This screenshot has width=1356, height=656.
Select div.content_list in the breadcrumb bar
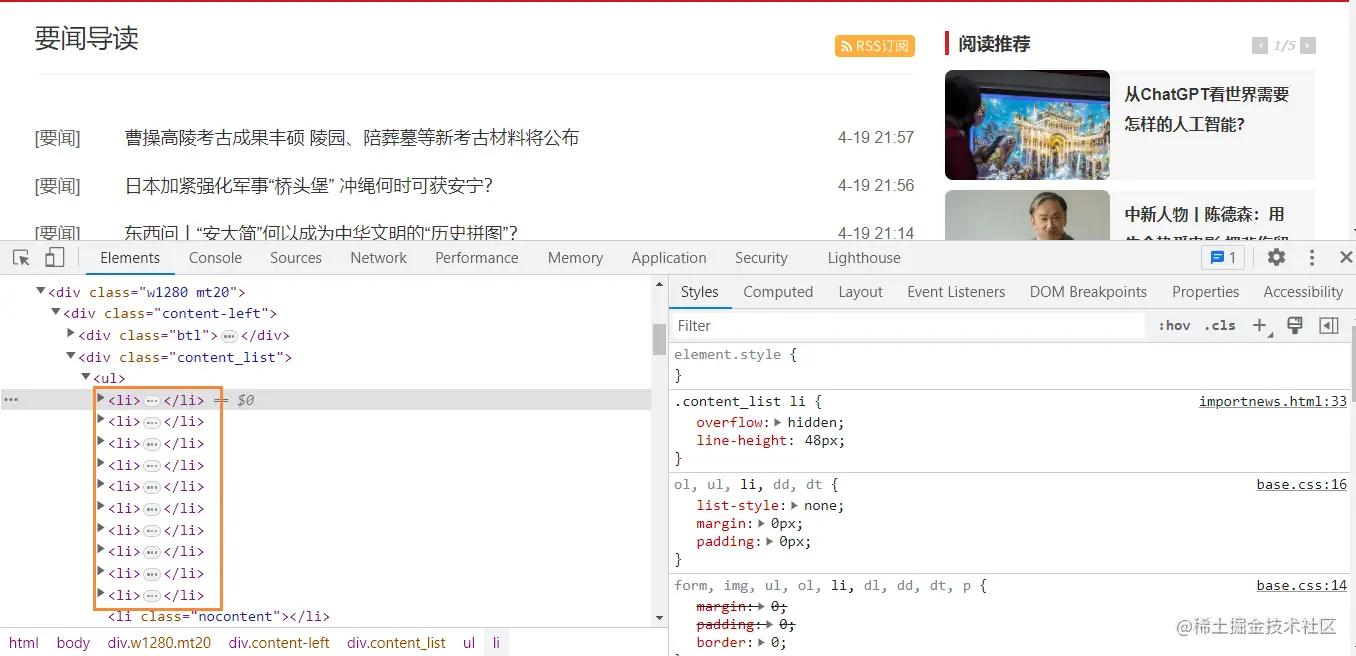397,642
